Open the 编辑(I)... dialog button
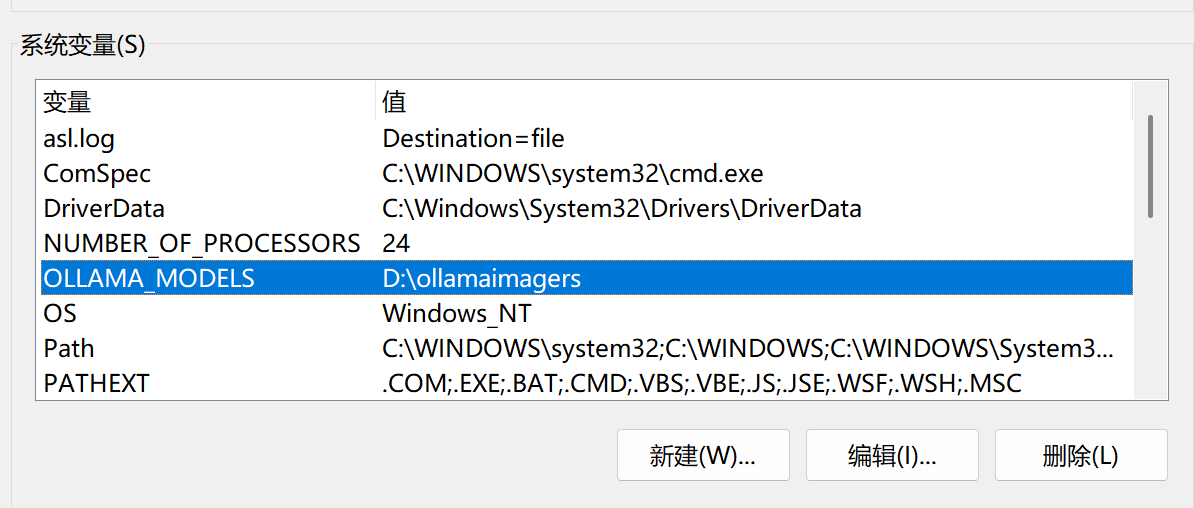The image size is (1194, 508). point(892,455)
